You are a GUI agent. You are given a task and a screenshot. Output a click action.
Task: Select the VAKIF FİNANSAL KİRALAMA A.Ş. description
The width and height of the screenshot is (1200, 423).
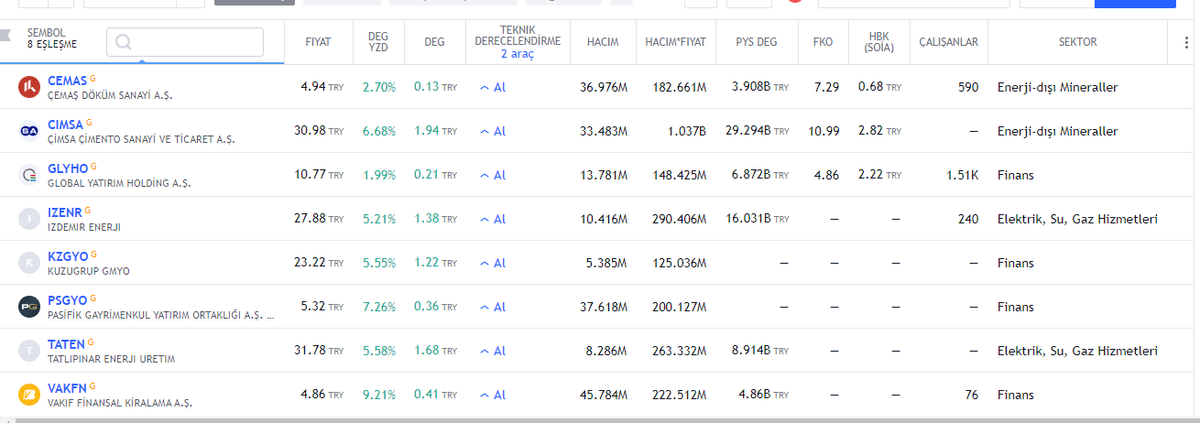click(x=120, y=403)
